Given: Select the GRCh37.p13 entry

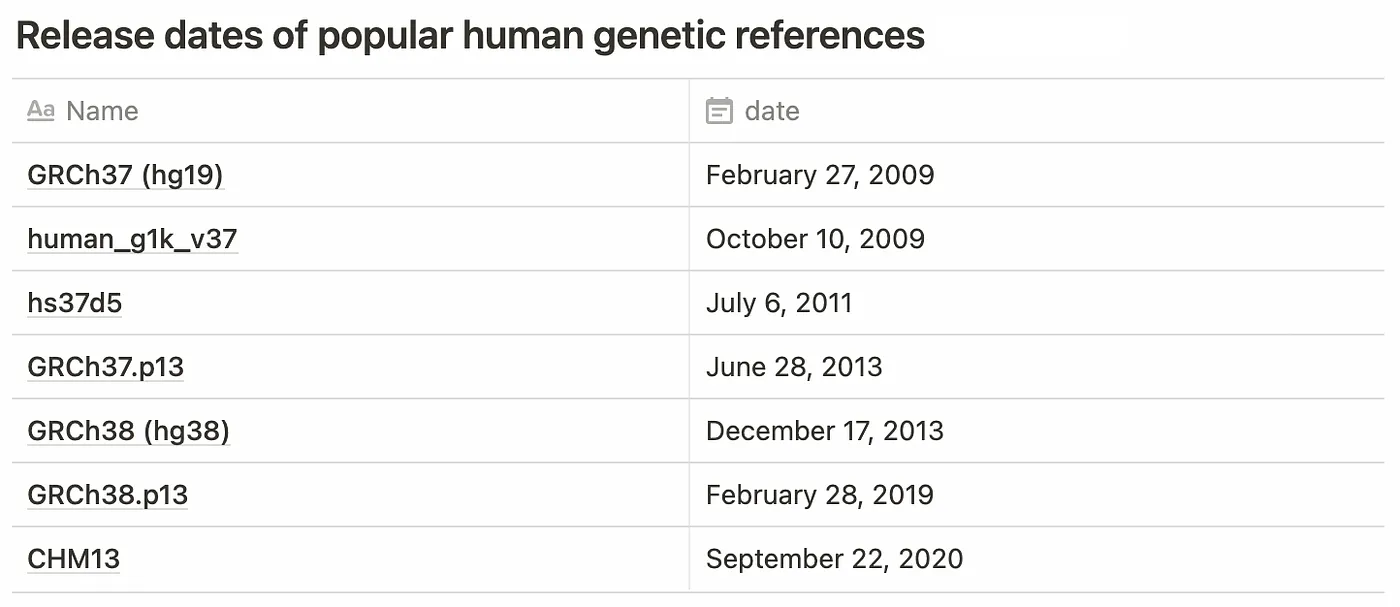Looking at the screenshot, I should click(105, 367).
